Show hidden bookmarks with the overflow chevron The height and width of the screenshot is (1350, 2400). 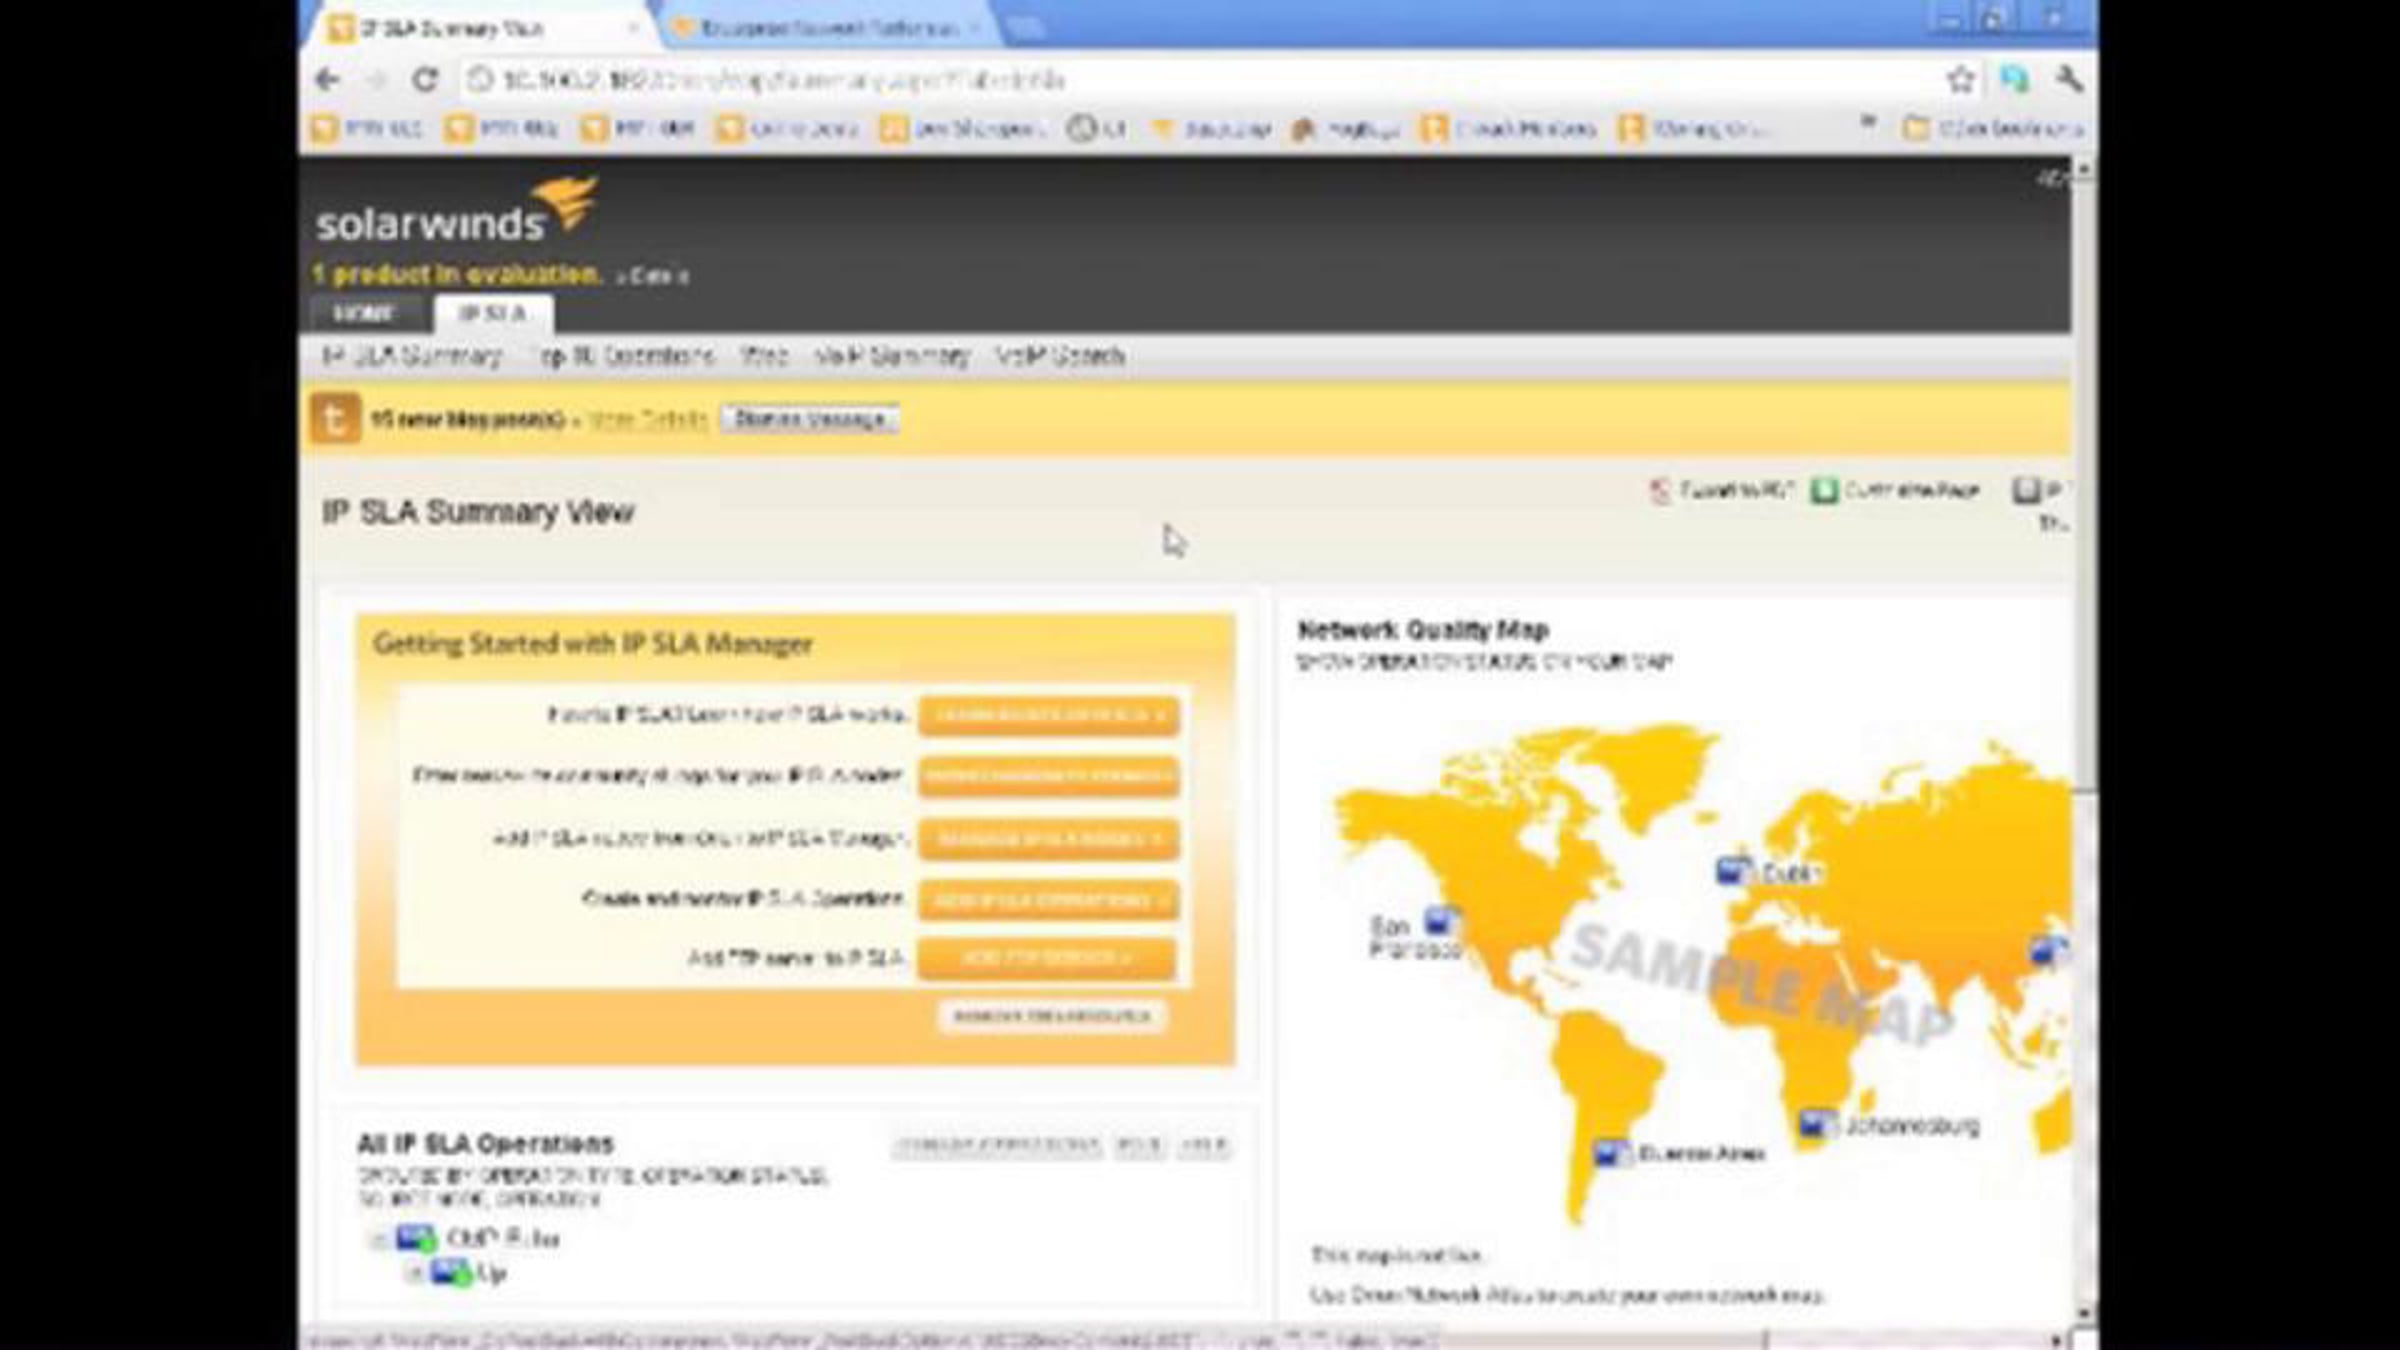pyautogui.click(x=1867, y=123)
